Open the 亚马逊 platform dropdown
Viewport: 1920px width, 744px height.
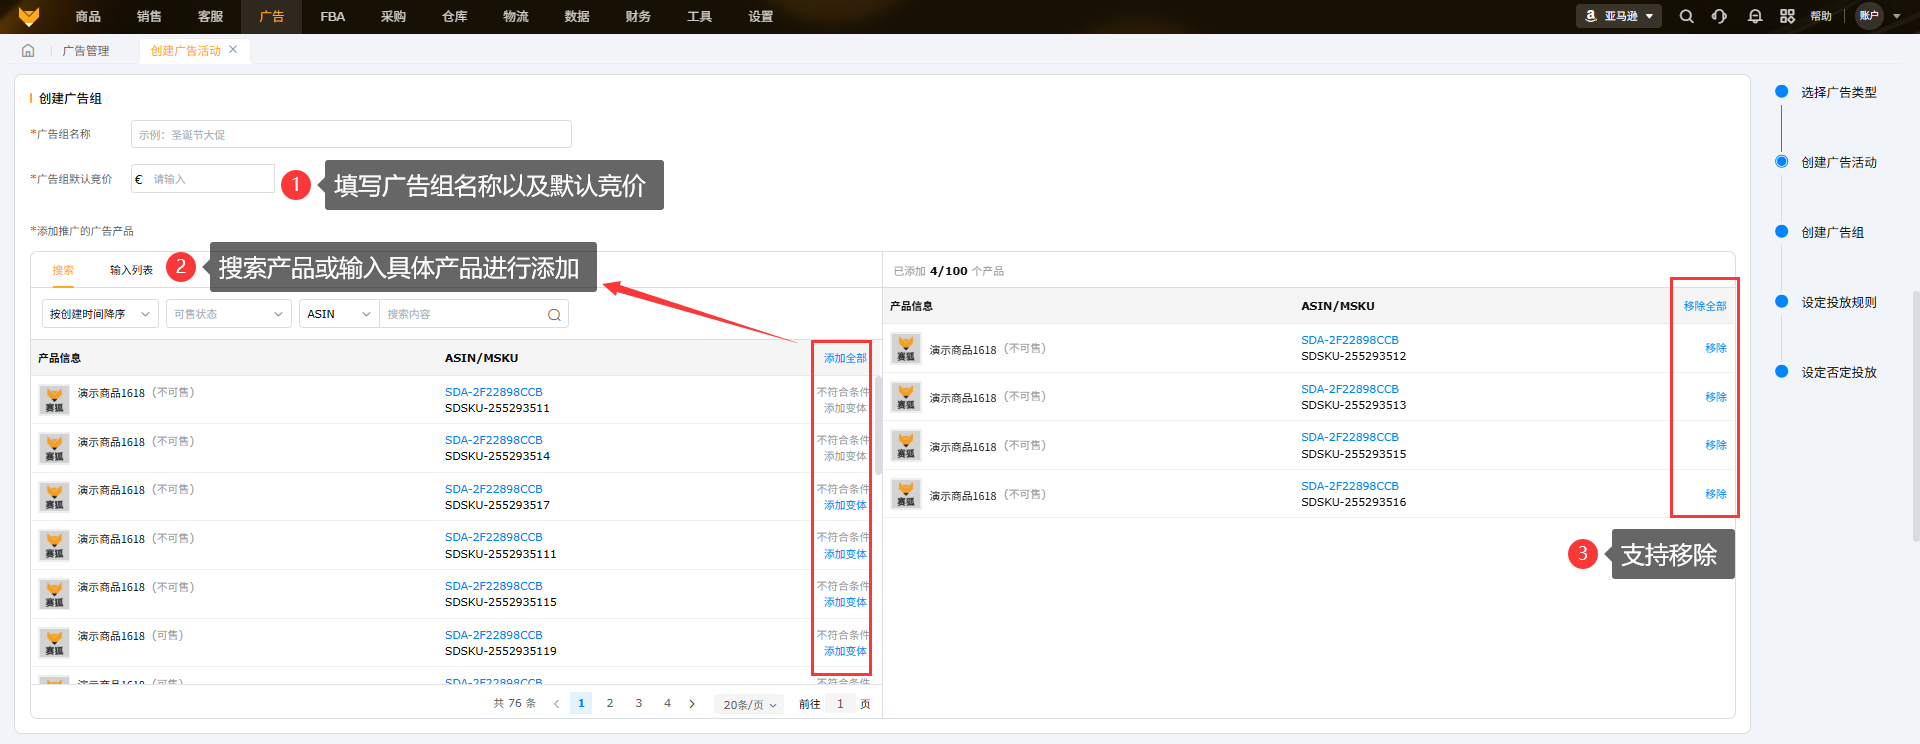click(x=1619, y=16)
